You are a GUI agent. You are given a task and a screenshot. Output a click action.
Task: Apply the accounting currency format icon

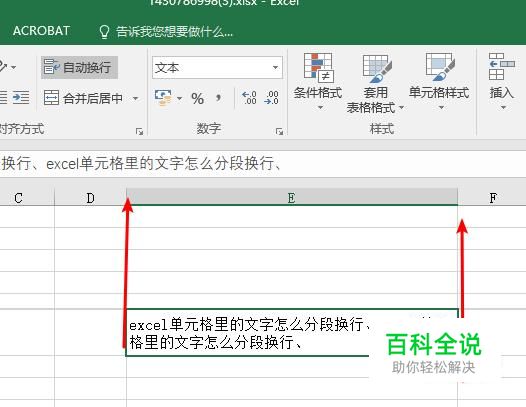[x=163, y=98]
